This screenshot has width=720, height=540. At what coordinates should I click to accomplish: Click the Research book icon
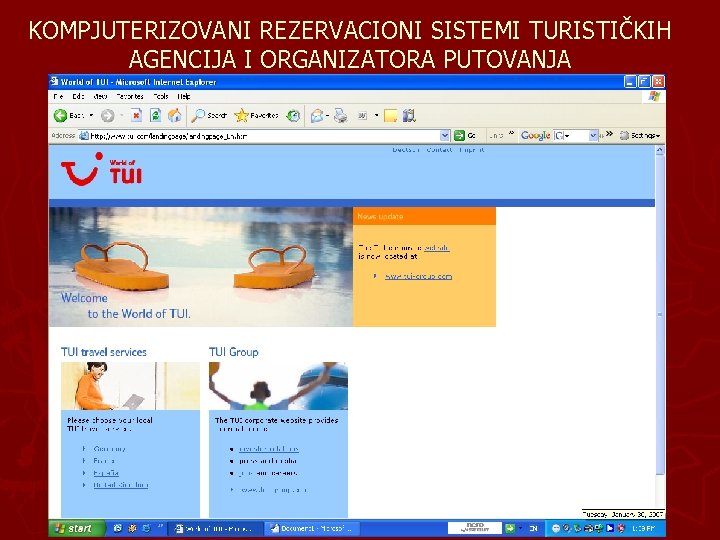[409, 115]
